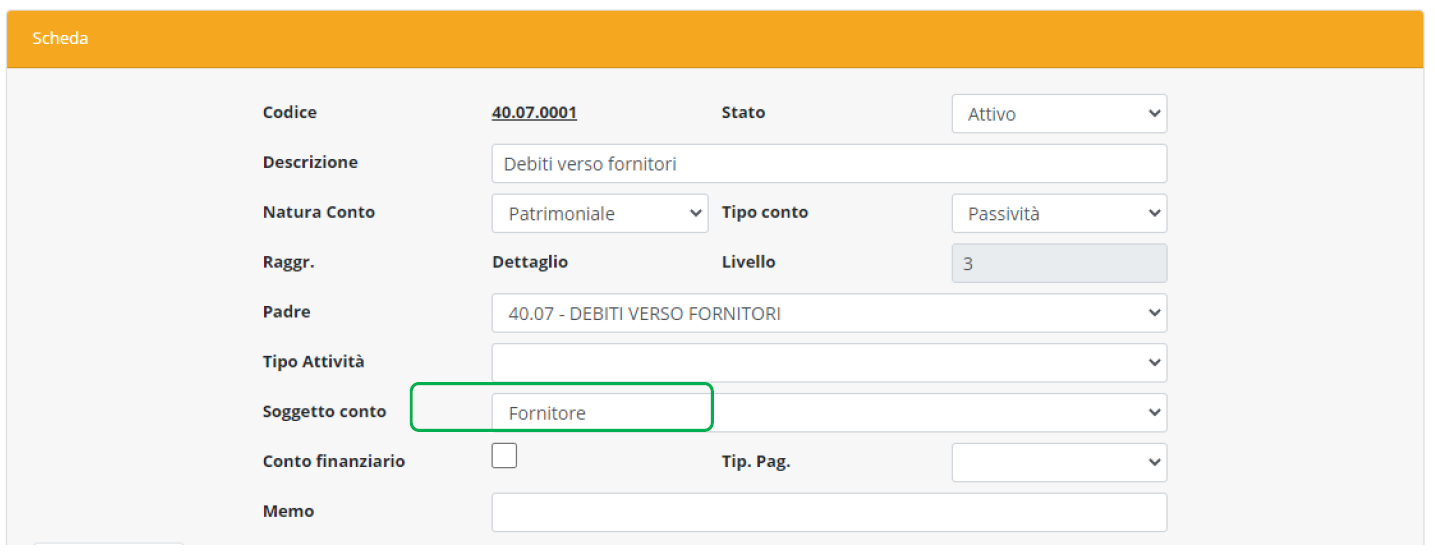Click the Memo label

288,511
